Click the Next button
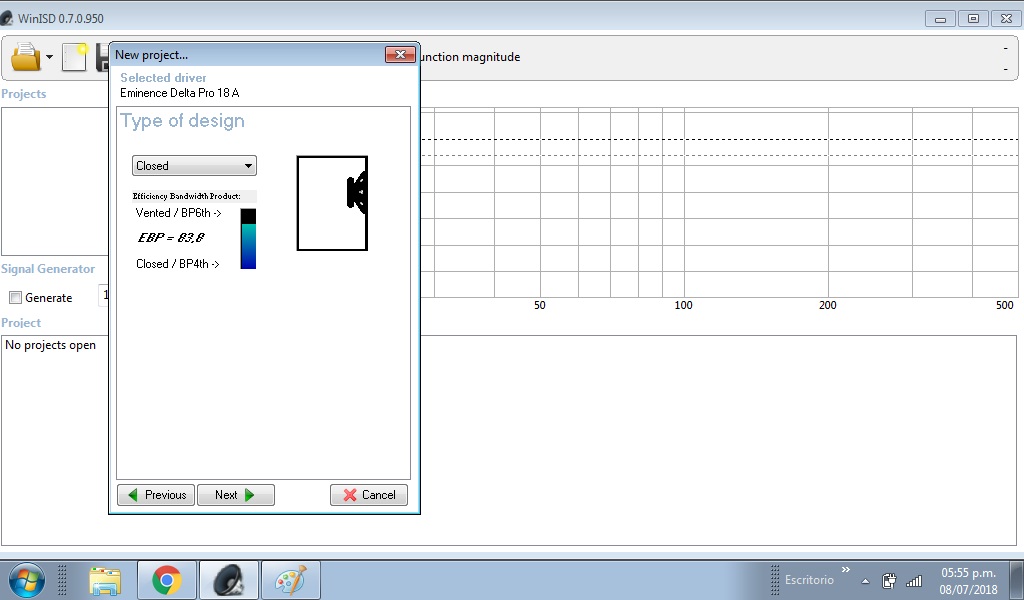The image size is (1024, 600). 236,495
